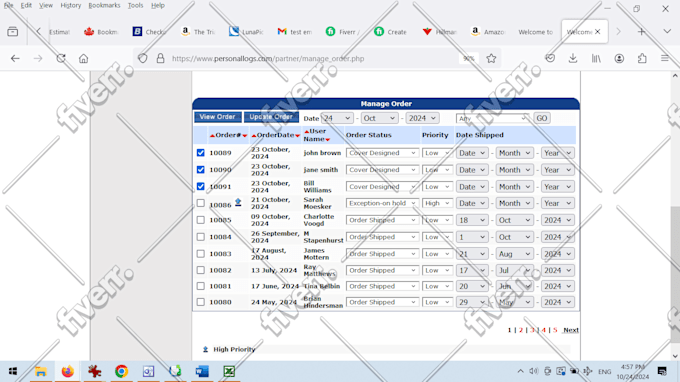
Task: Open priority dropdown for order 10086
Action: [x=437, y=203]
